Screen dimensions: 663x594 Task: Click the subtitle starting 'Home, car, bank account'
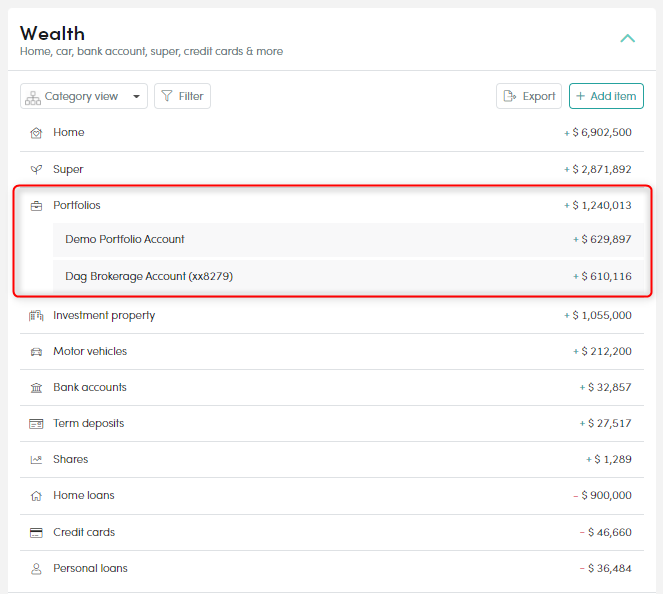point(151,52)
